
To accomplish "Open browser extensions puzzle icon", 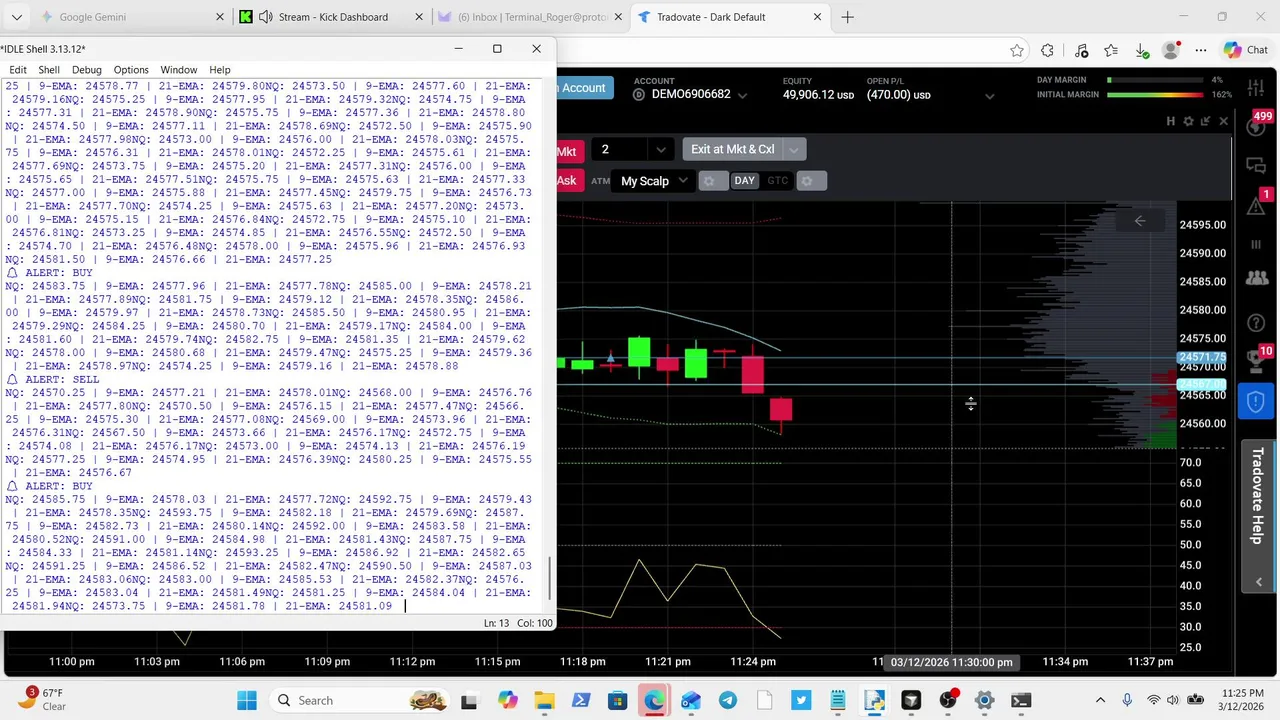I will click(1048, 50).
